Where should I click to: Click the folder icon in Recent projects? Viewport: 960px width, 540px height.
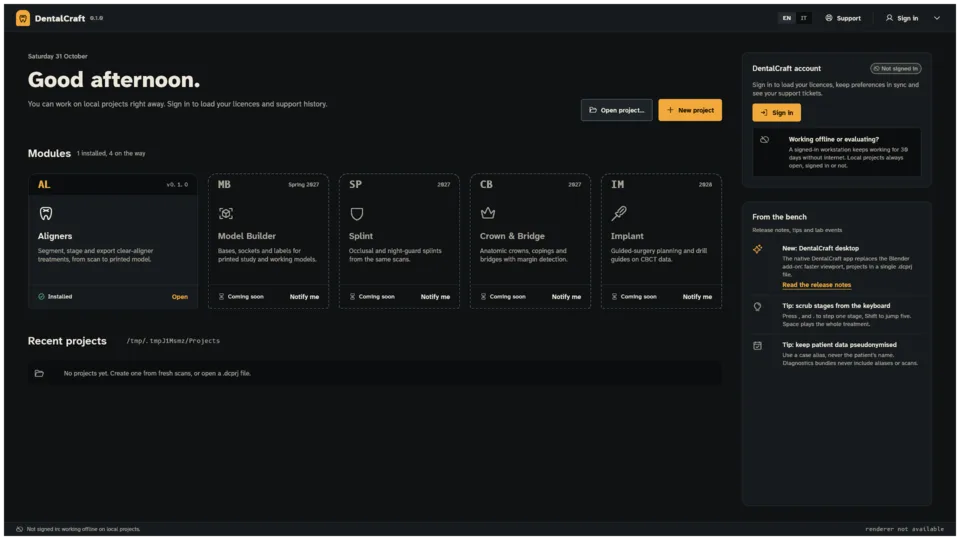39,373
